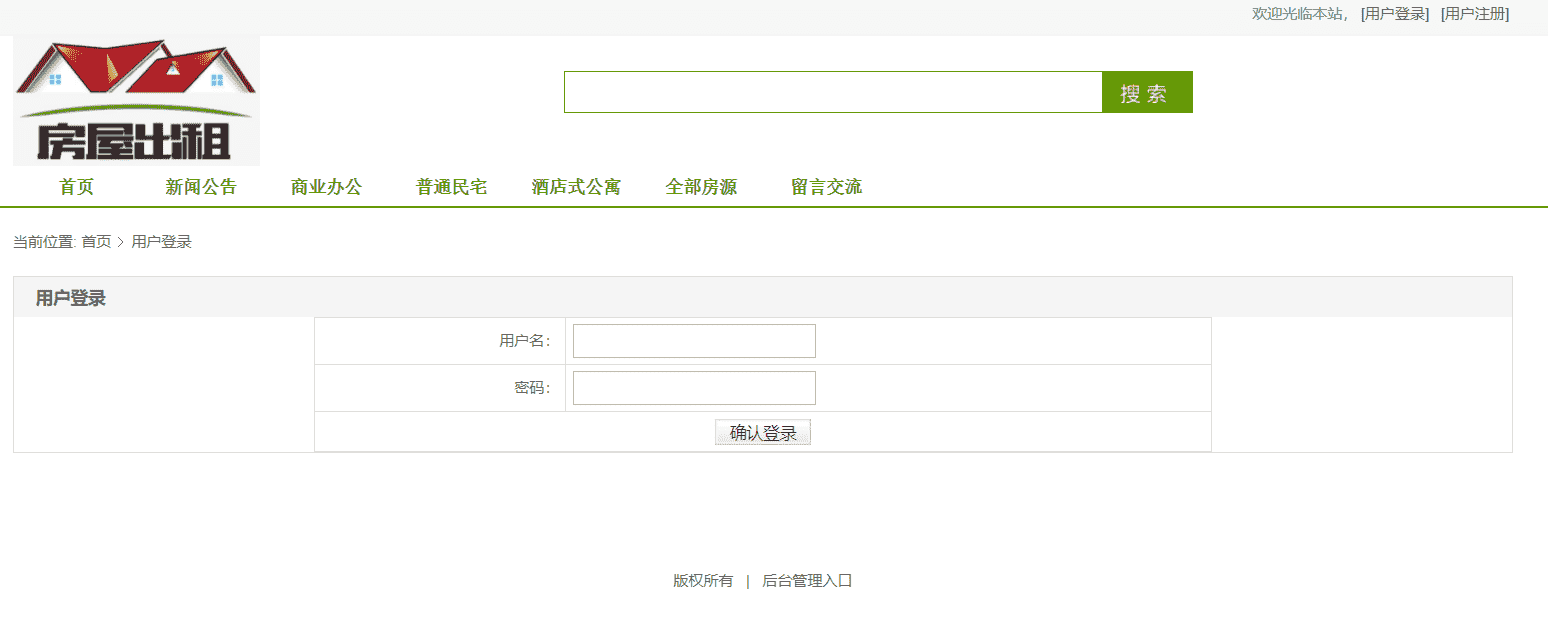Screen dimensions: 1548x622
Task: Open the [用户注册] registration link
Action: click(x=1475, y=14)
